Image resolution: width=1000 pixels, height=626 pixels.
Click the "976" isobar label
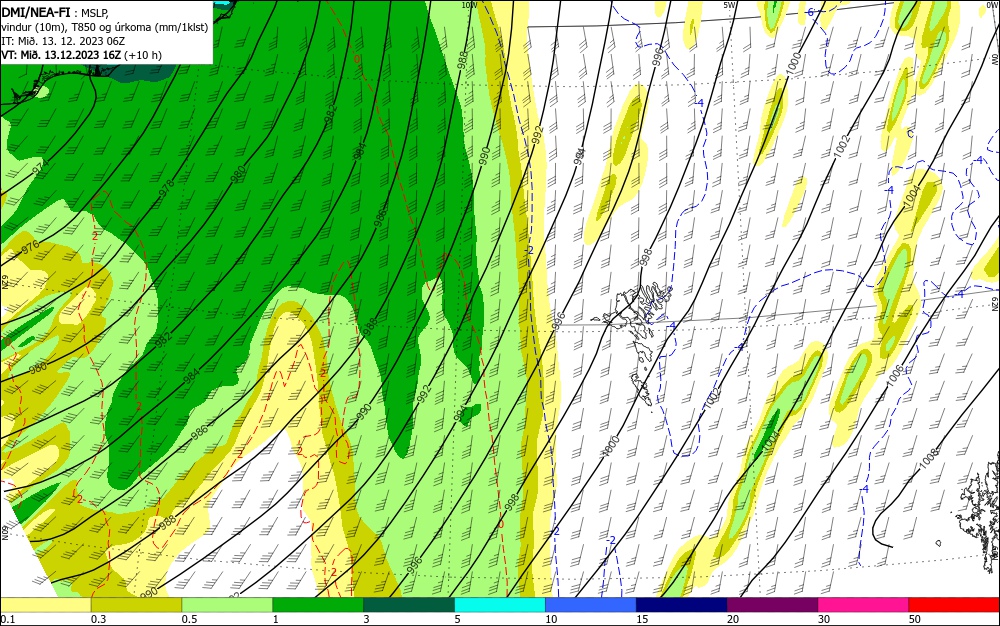(x=30, y=247)
